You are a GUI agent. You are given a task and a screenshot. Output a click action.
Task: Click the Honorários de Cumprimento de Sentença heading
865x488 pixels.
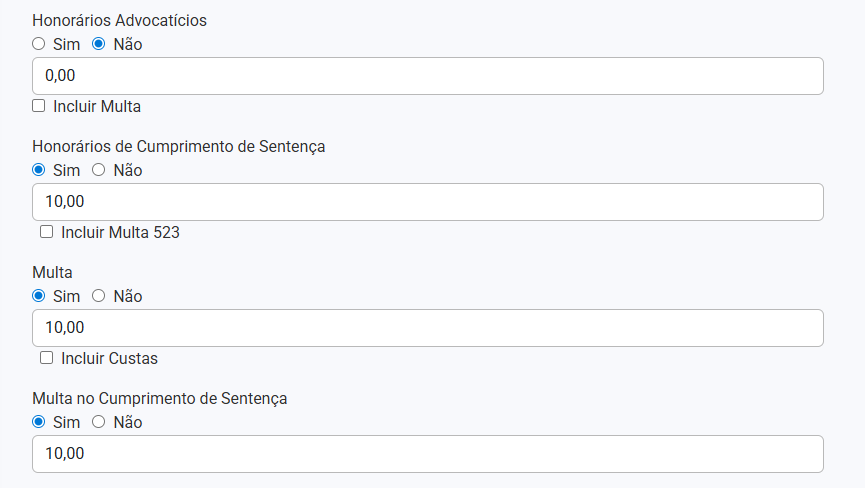coord(178,146)
